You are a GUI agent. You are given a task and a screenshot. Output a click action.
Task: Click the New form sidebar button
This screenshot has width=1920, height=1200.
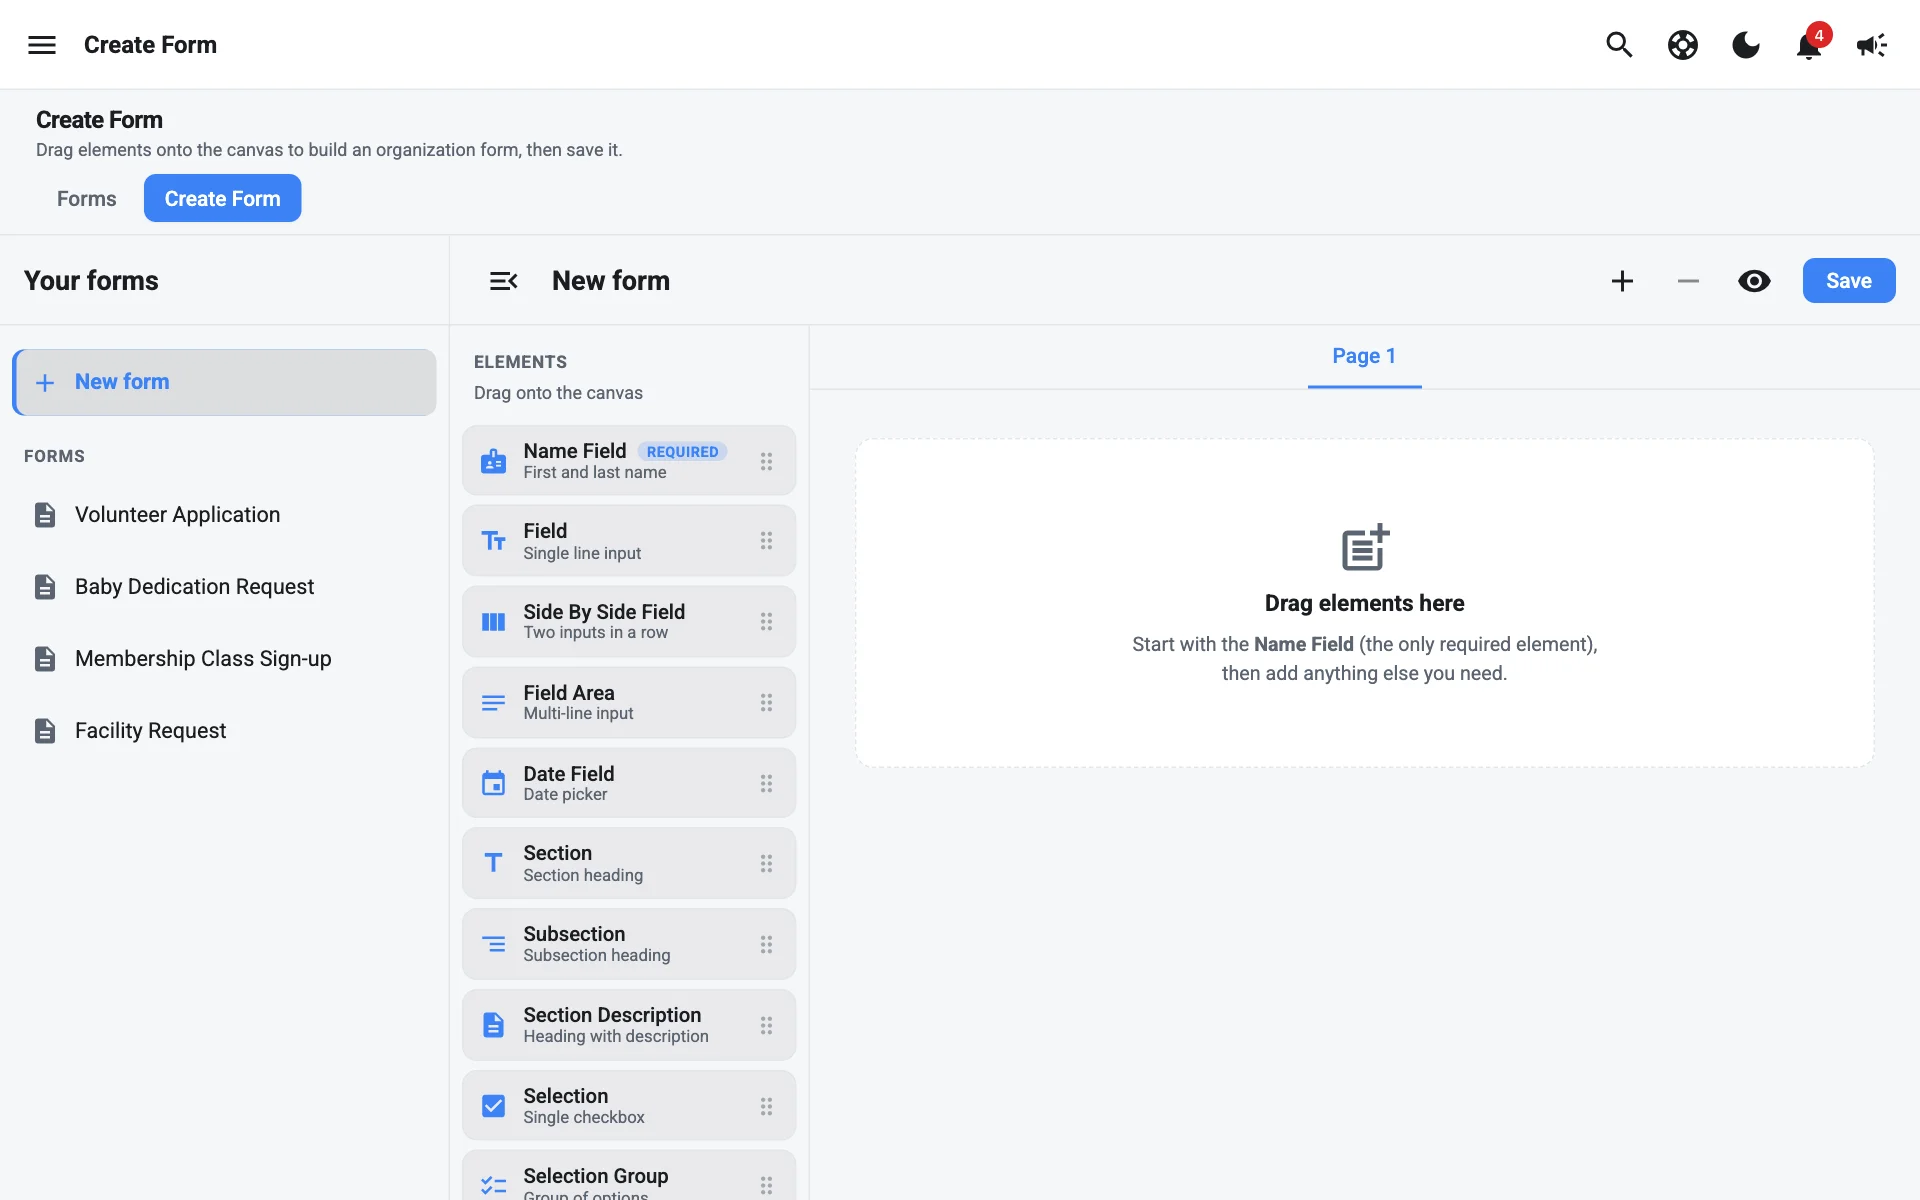click(x=225, y=382)
